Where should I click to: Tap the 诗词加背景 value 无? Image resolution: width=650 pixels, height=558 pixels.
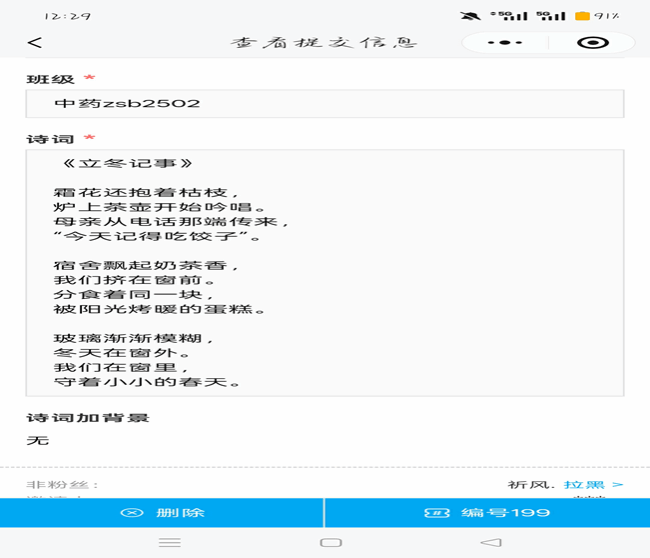[37, 440]
